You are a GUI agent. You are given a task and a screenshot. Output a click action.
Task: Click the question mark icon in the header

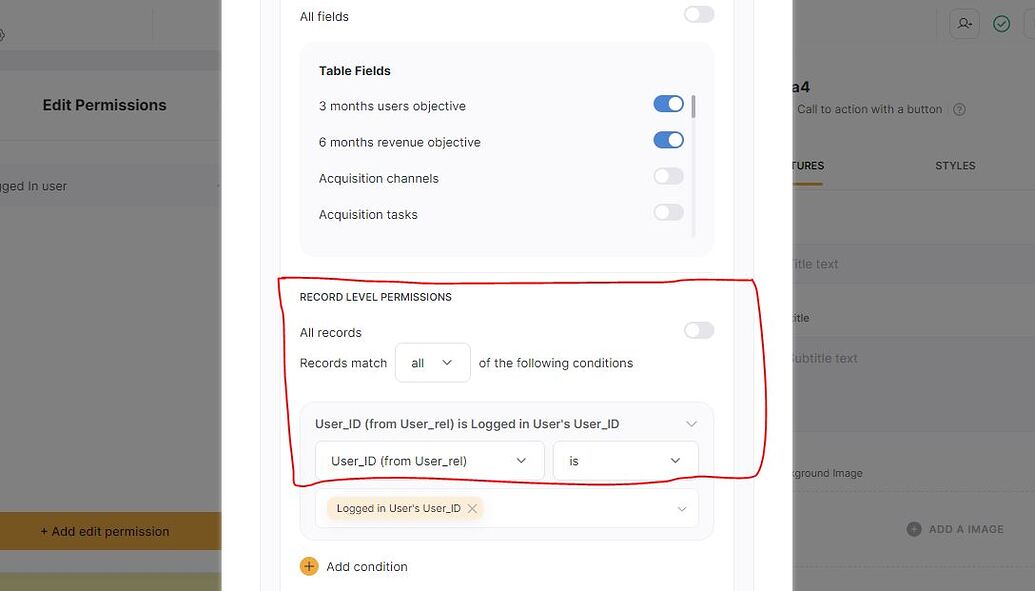pos(959,110)
